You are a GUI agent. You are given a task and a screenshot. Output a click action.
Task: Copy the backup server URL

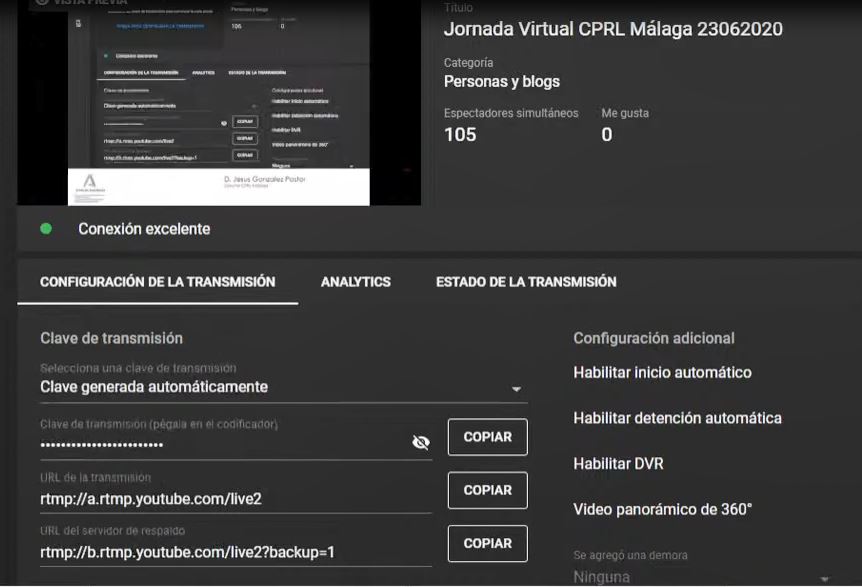pyautogui.click(x=487, y=543)
